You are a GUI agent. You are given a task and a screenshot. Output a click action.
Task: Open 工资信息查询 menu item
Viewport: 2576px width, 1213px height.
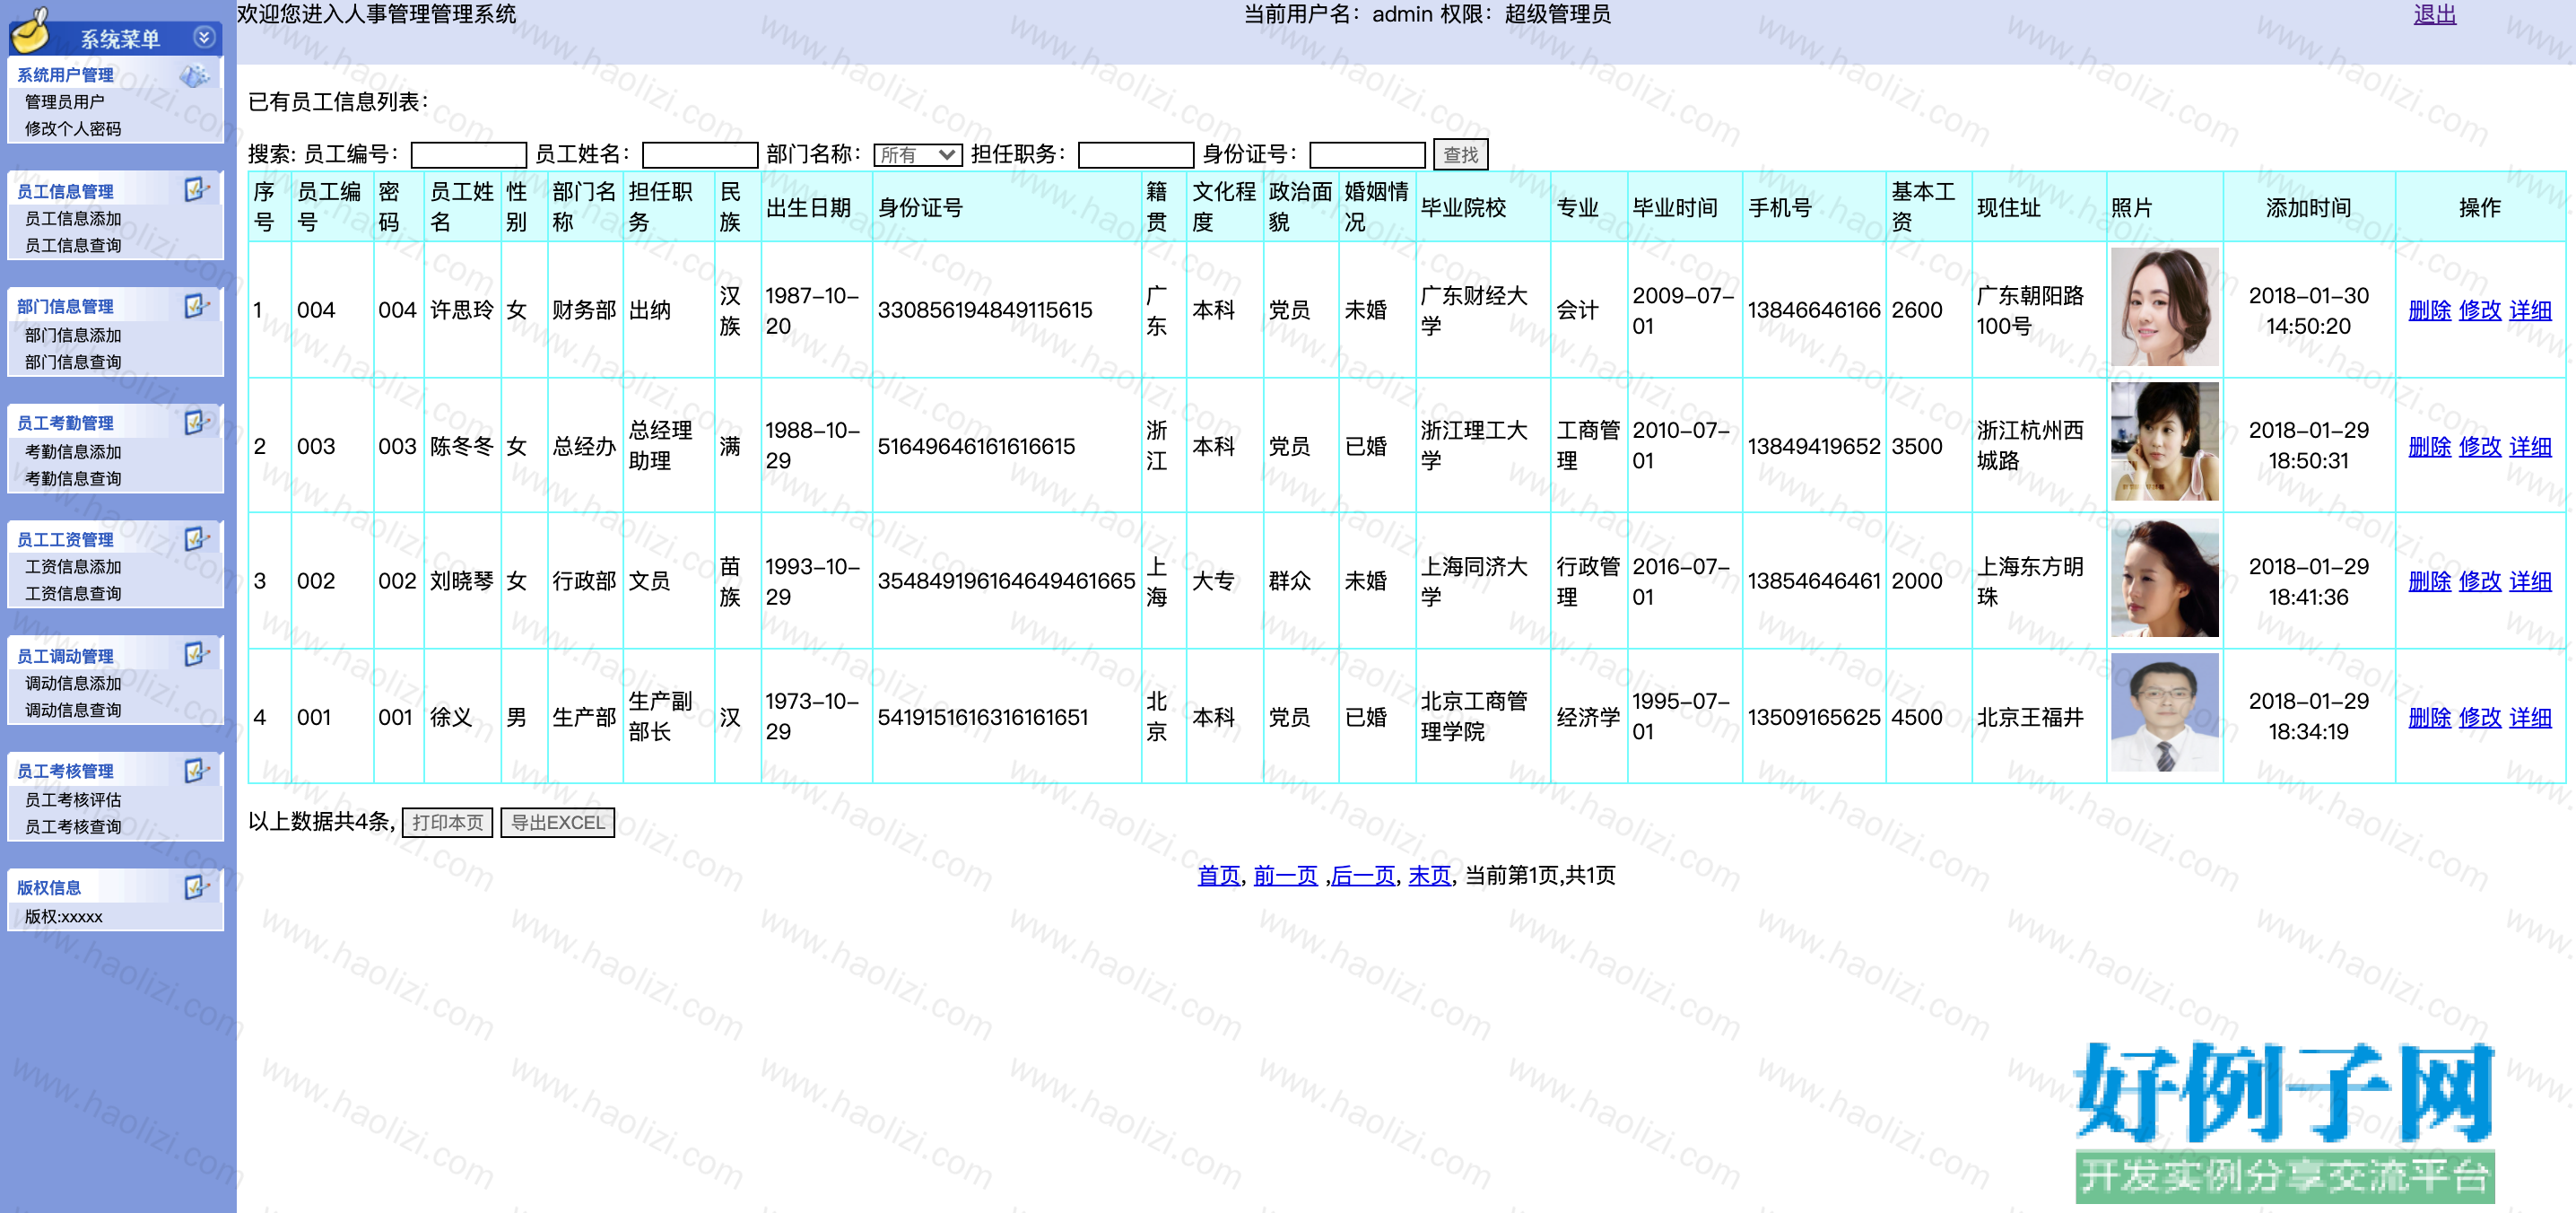(73, 594)
